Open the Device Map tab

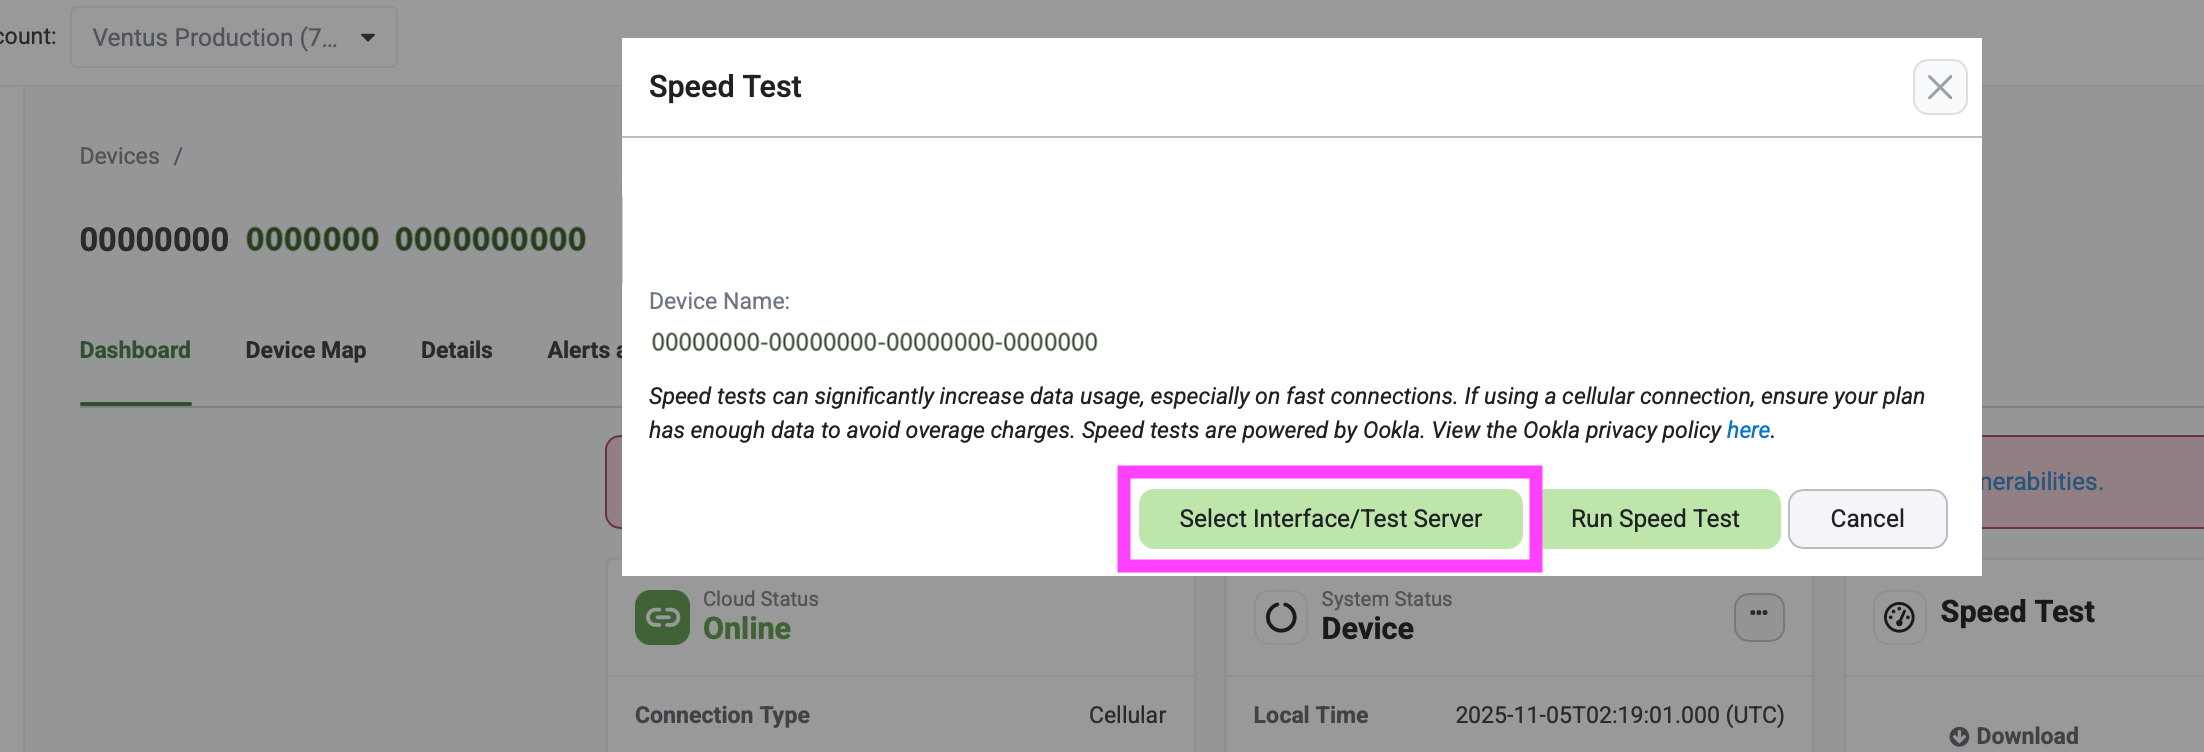point(306,350)
